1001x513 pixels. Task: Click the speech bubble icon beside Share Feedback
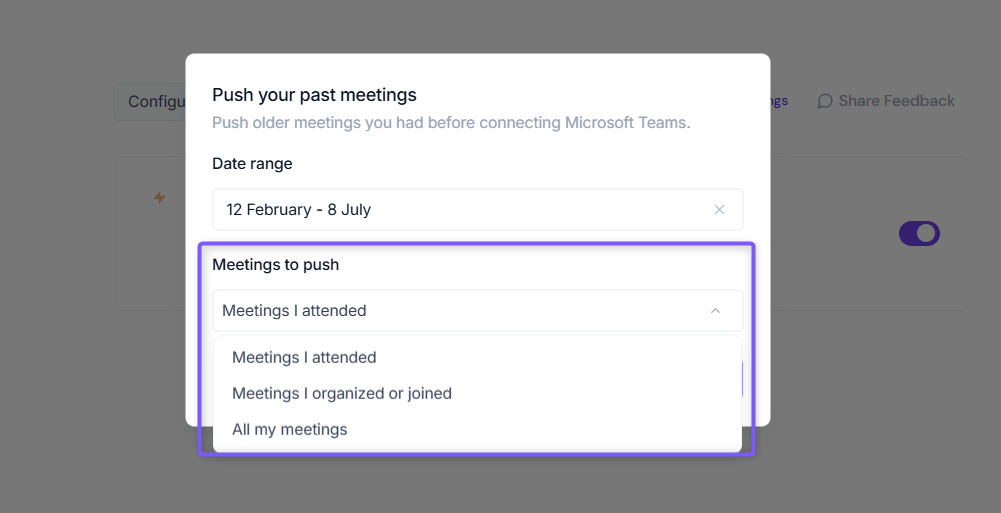(825, 101)
